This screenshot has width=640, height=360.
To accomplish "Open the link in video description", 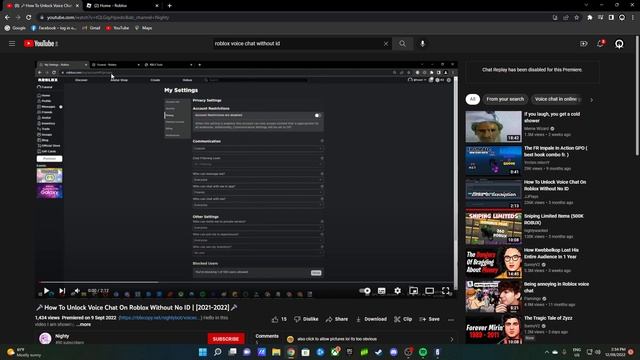I will point(160,318).
